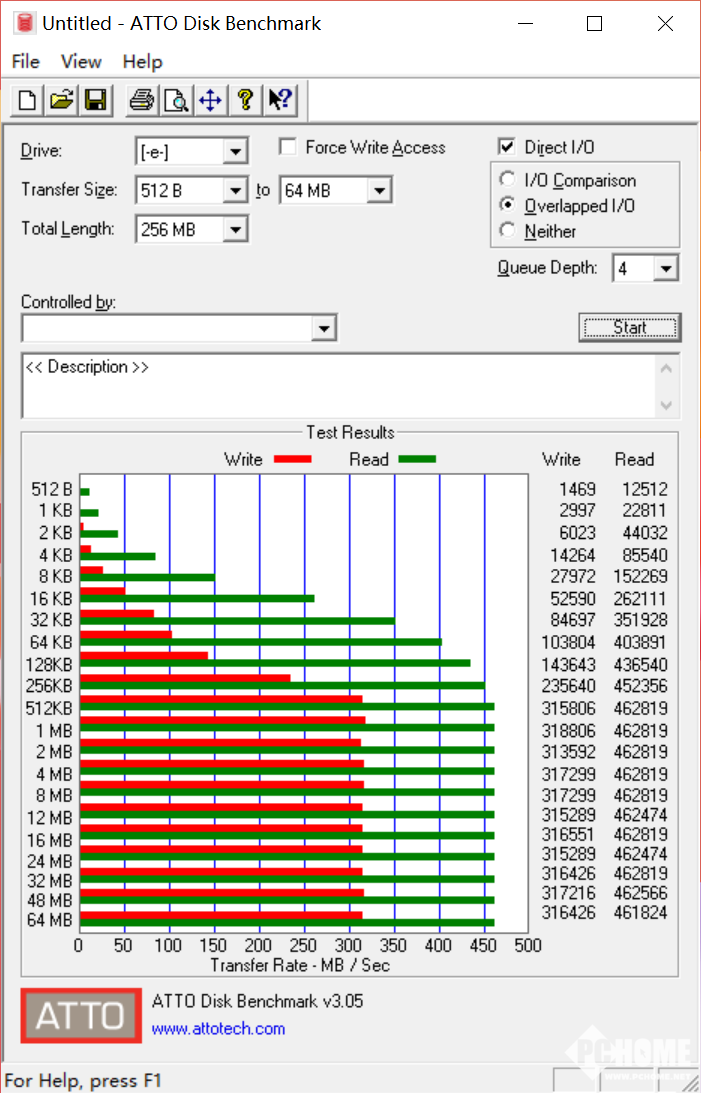701x1093 pixels.
Task: Activate the context help arrow-question icon
Action: (x=279, y=100)
